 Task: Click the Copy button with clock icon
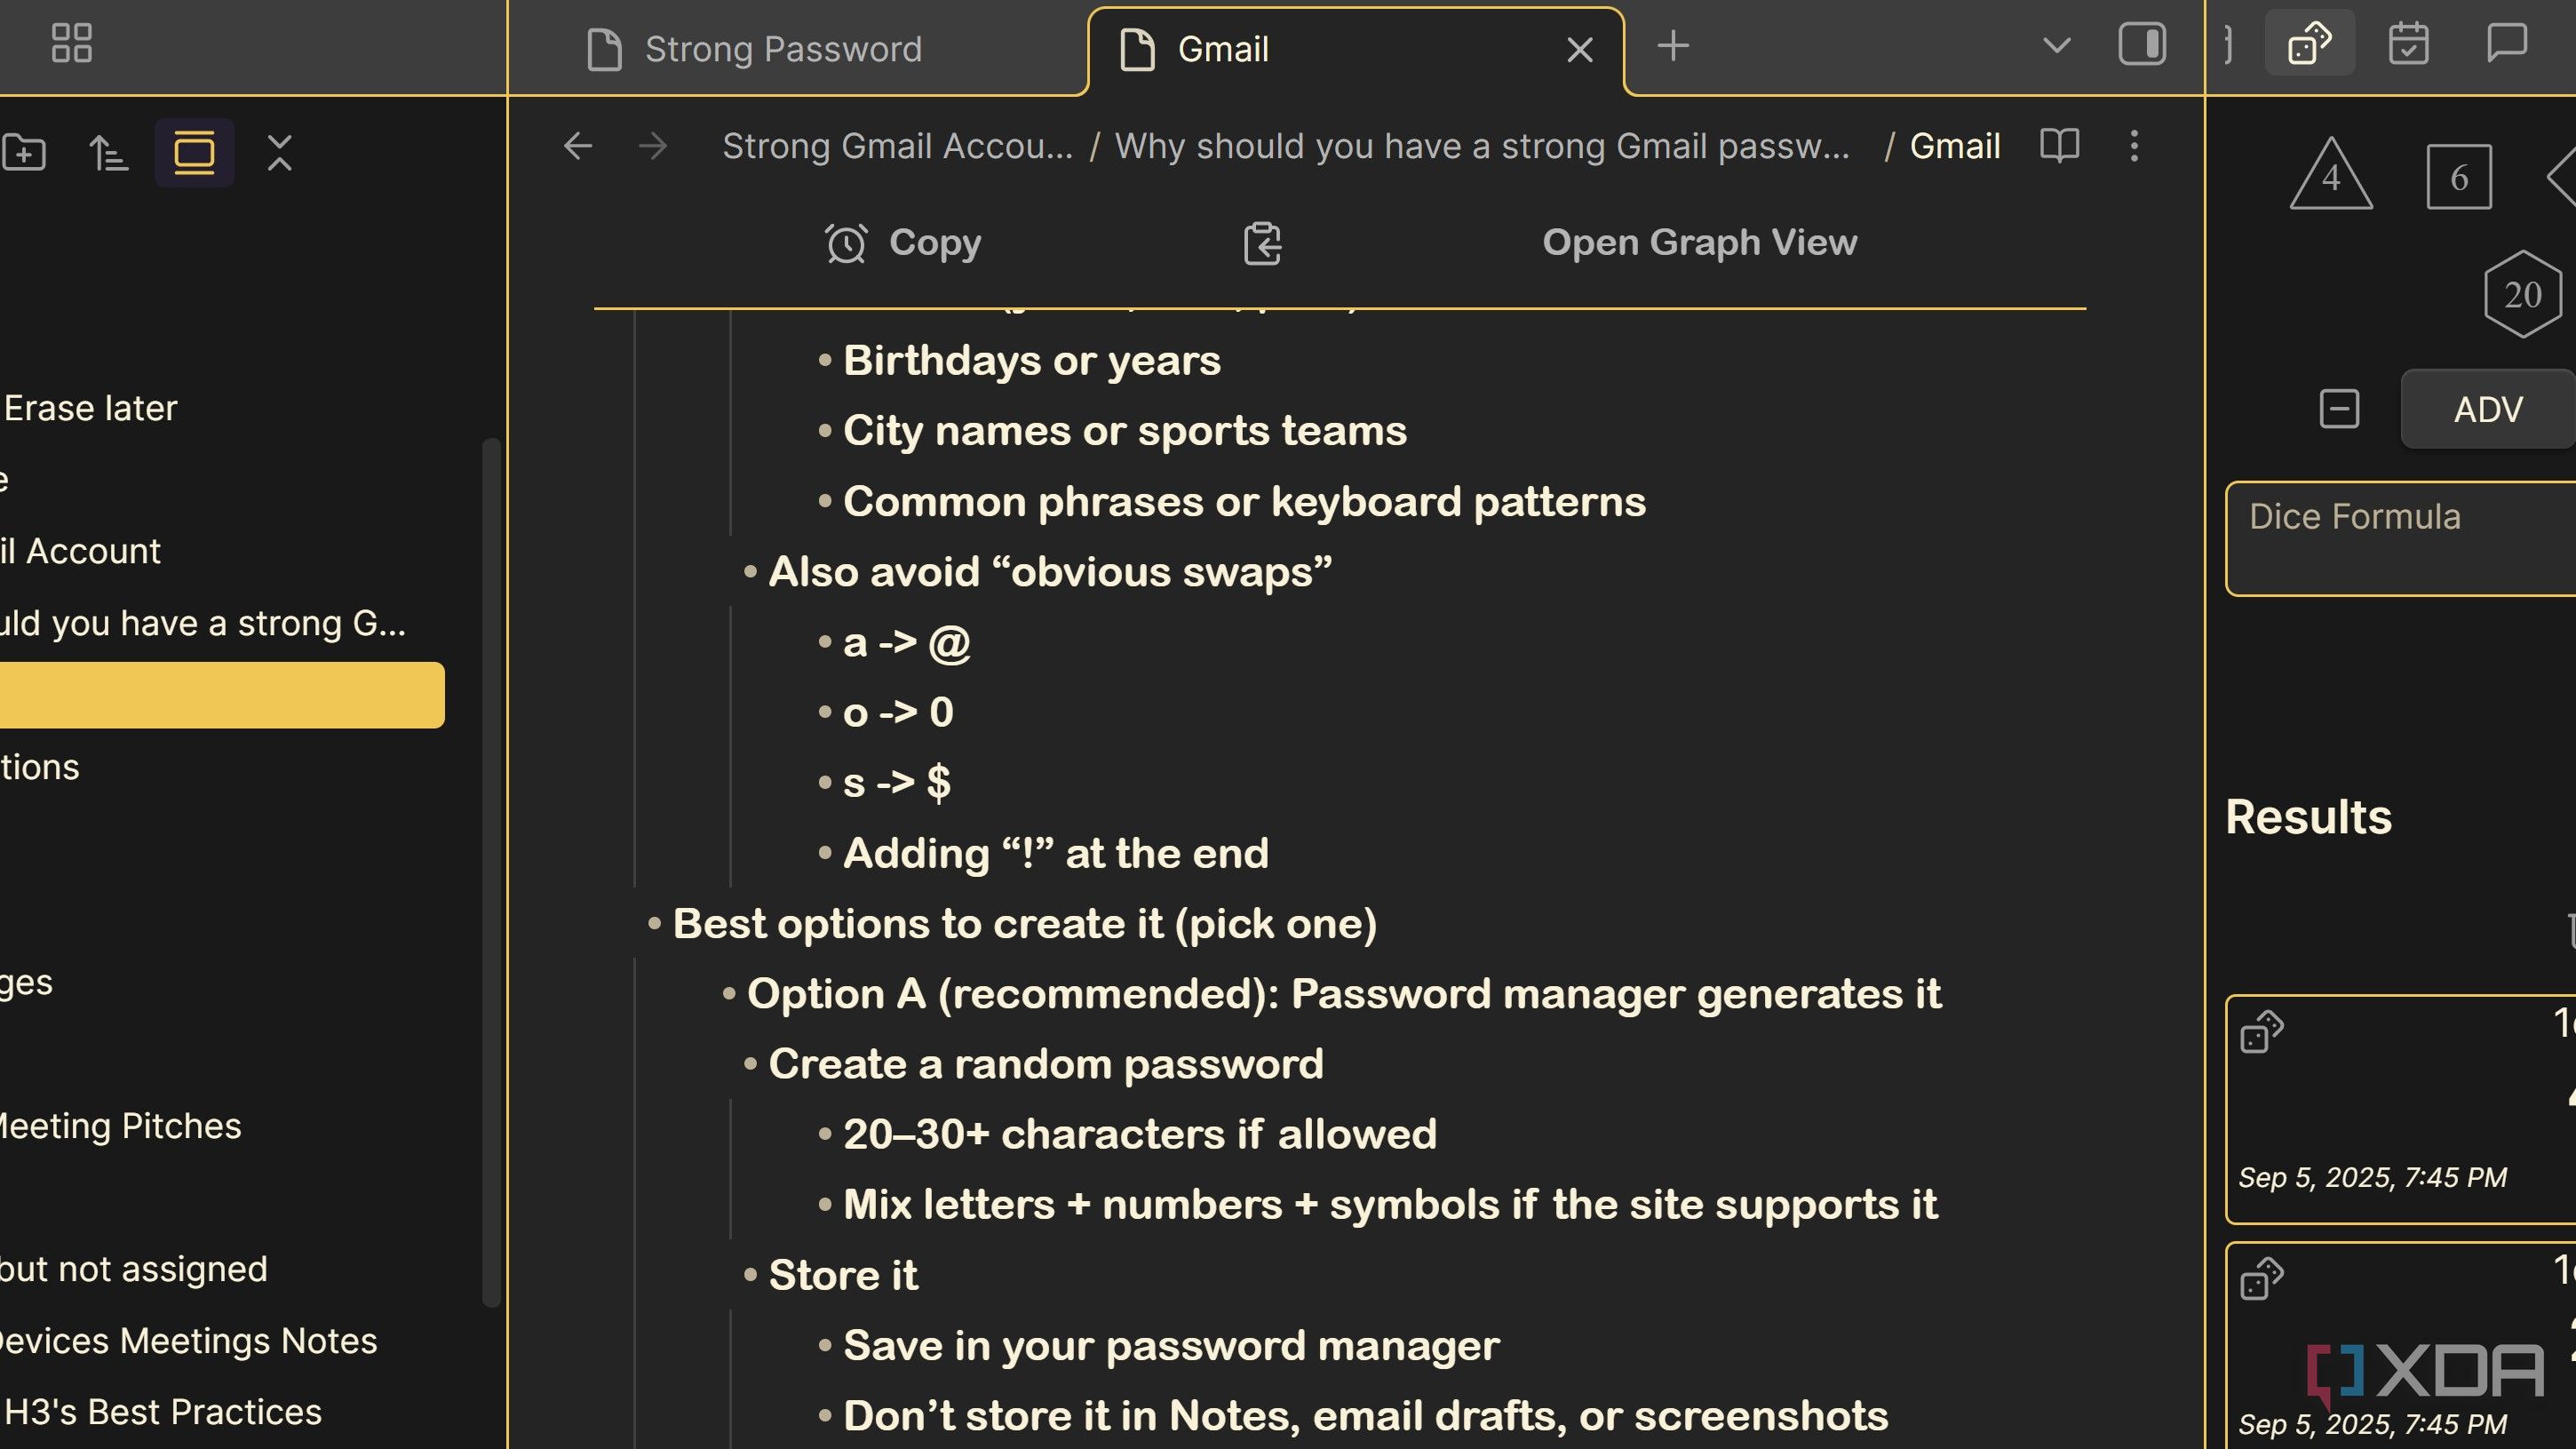902,243
